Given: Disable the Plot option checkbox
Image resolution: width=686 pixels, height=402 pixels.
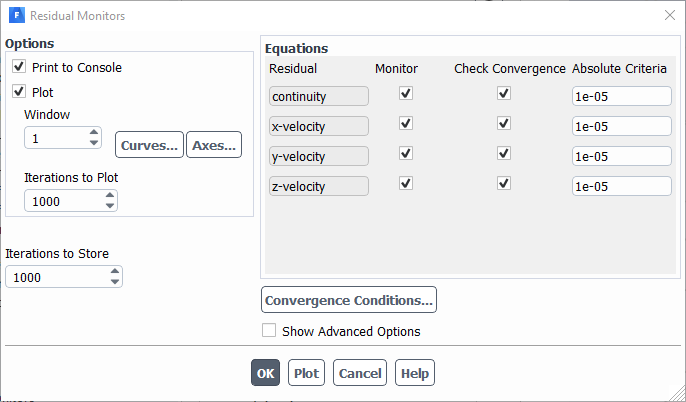Looking at the screenshot, I should [19, 92].
